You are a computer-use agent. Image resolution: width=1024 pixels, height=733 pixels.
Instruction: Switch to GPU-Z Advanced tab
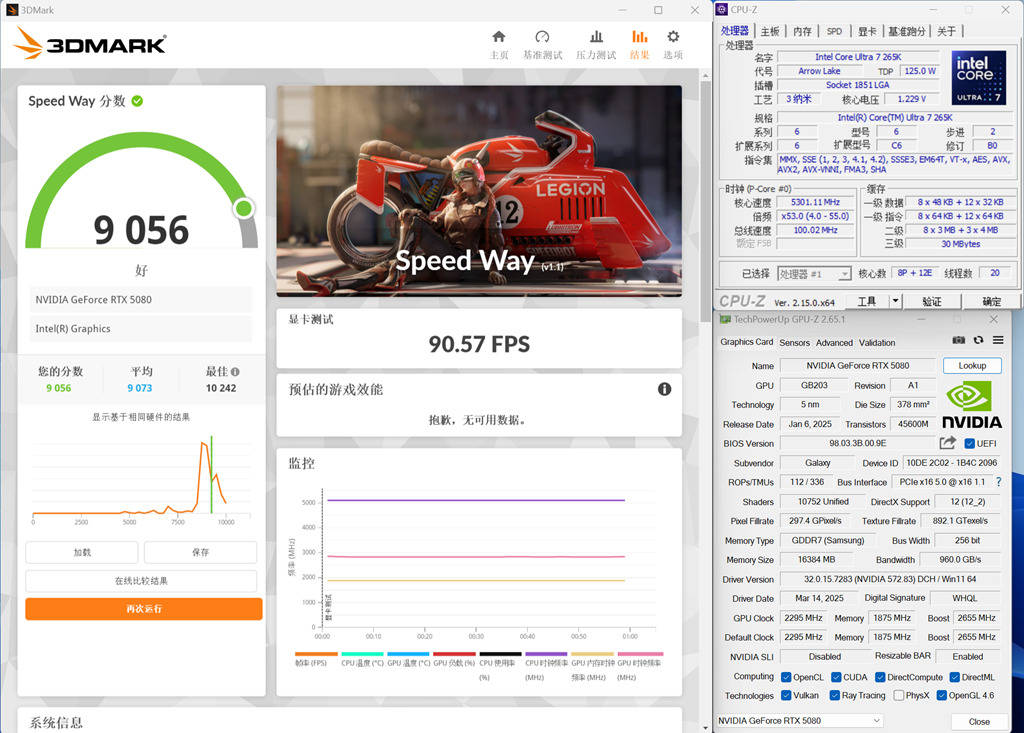(x=834, y=343)
